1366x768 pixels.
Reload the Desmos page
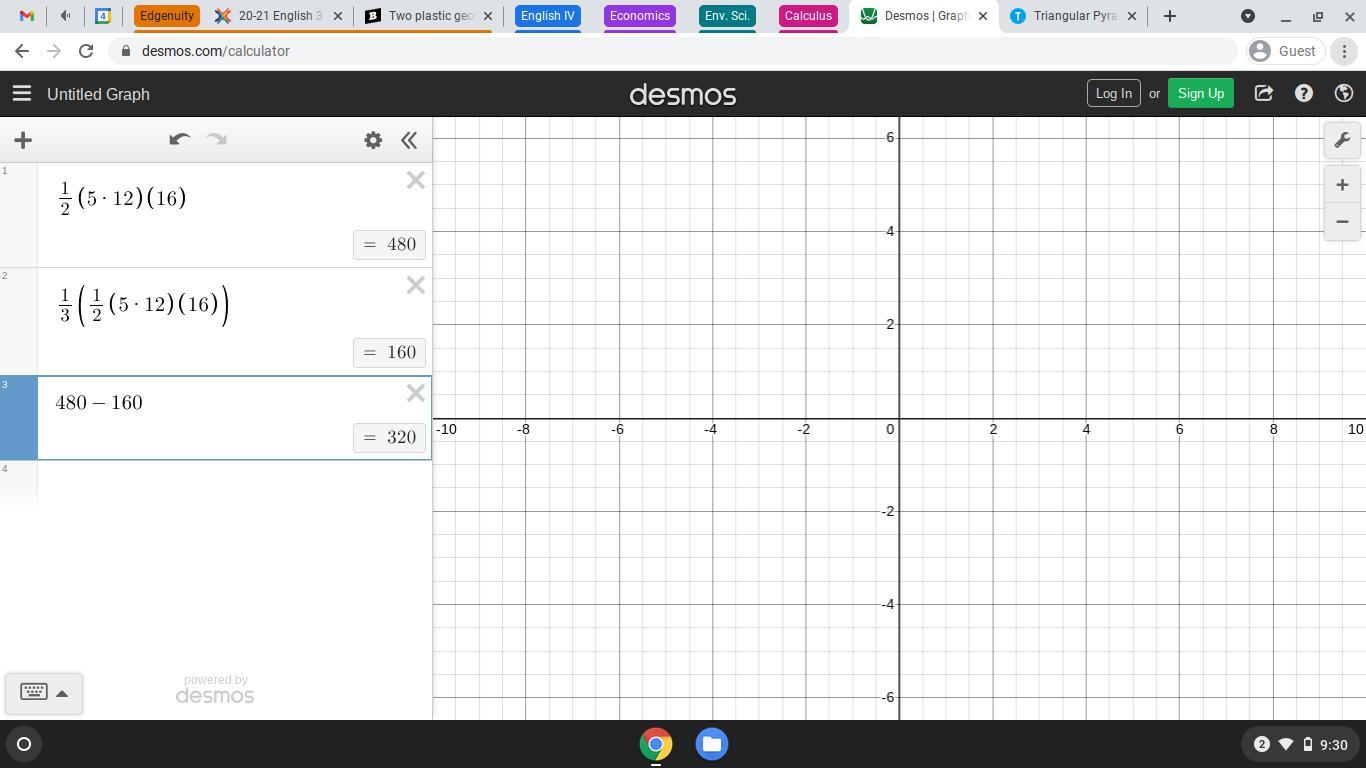tap(86, 51)
